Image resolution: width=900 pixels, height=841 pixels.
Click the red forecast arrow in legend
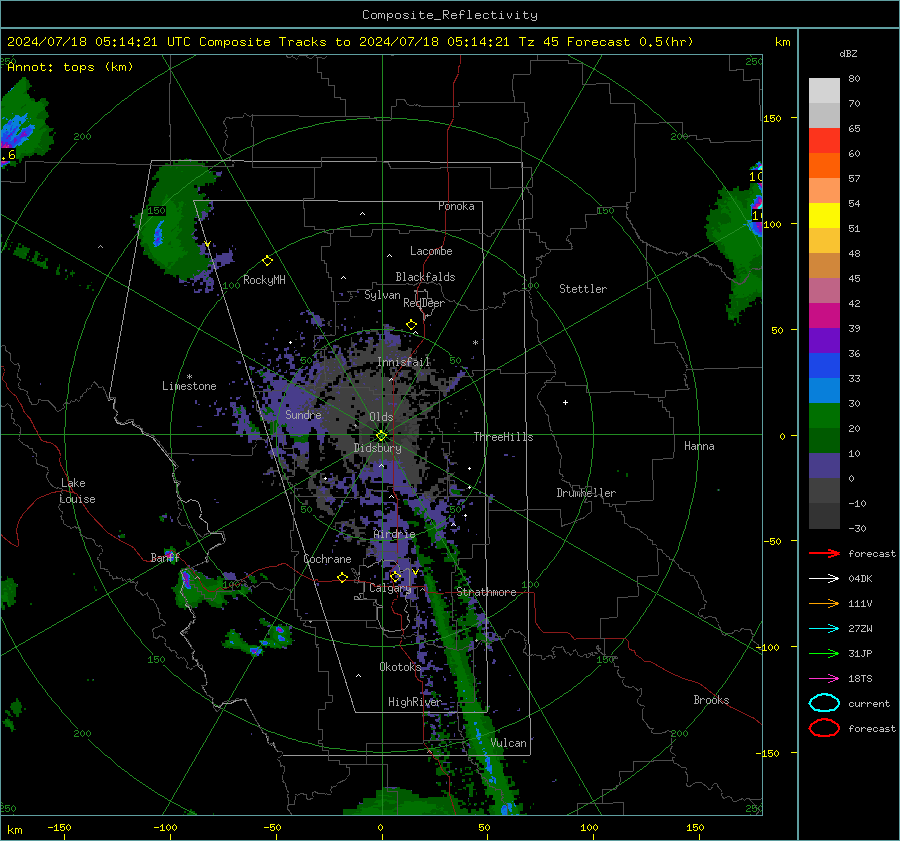[824, 553]
